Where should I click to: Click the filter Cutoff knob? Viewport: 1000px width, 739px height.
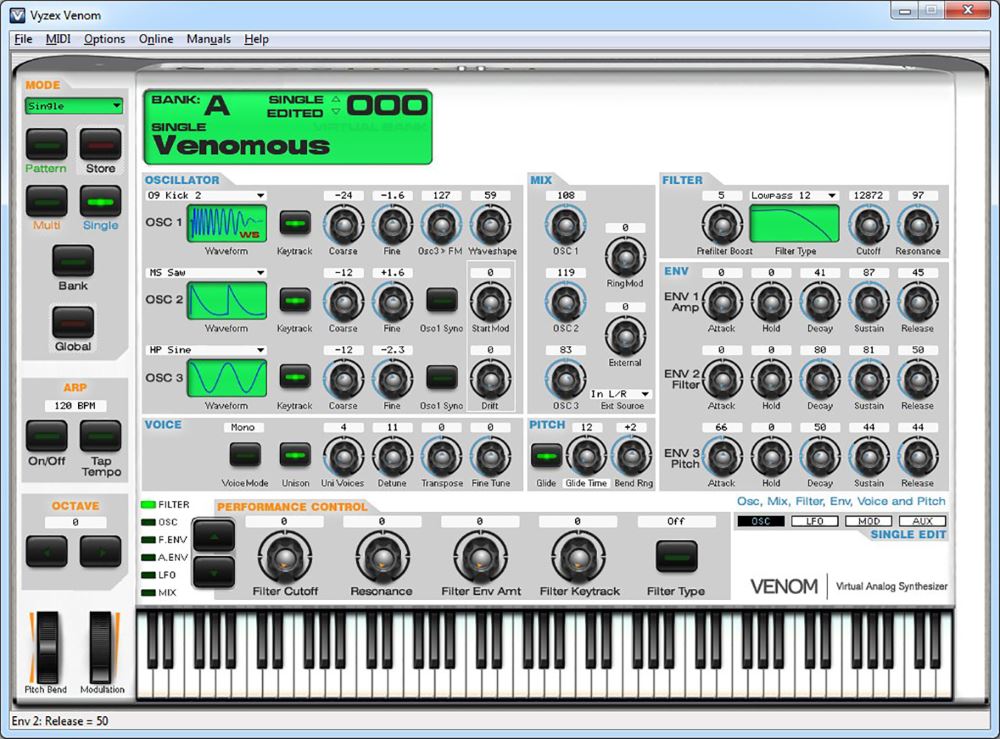coord(868,224)
